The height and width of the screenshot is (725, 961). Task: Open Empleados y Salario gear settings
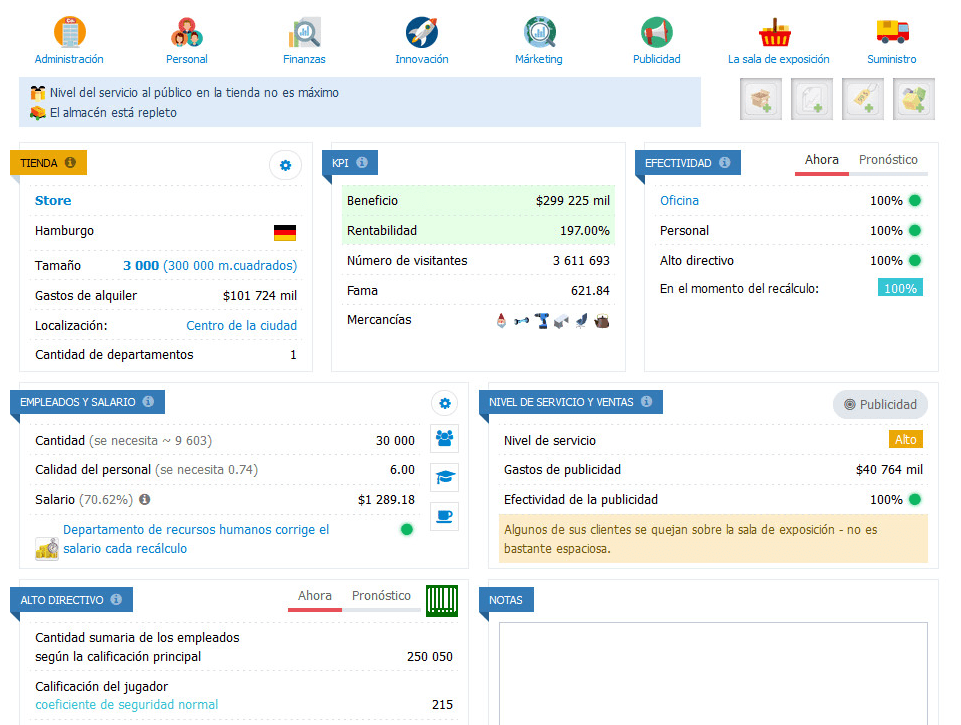445,404
